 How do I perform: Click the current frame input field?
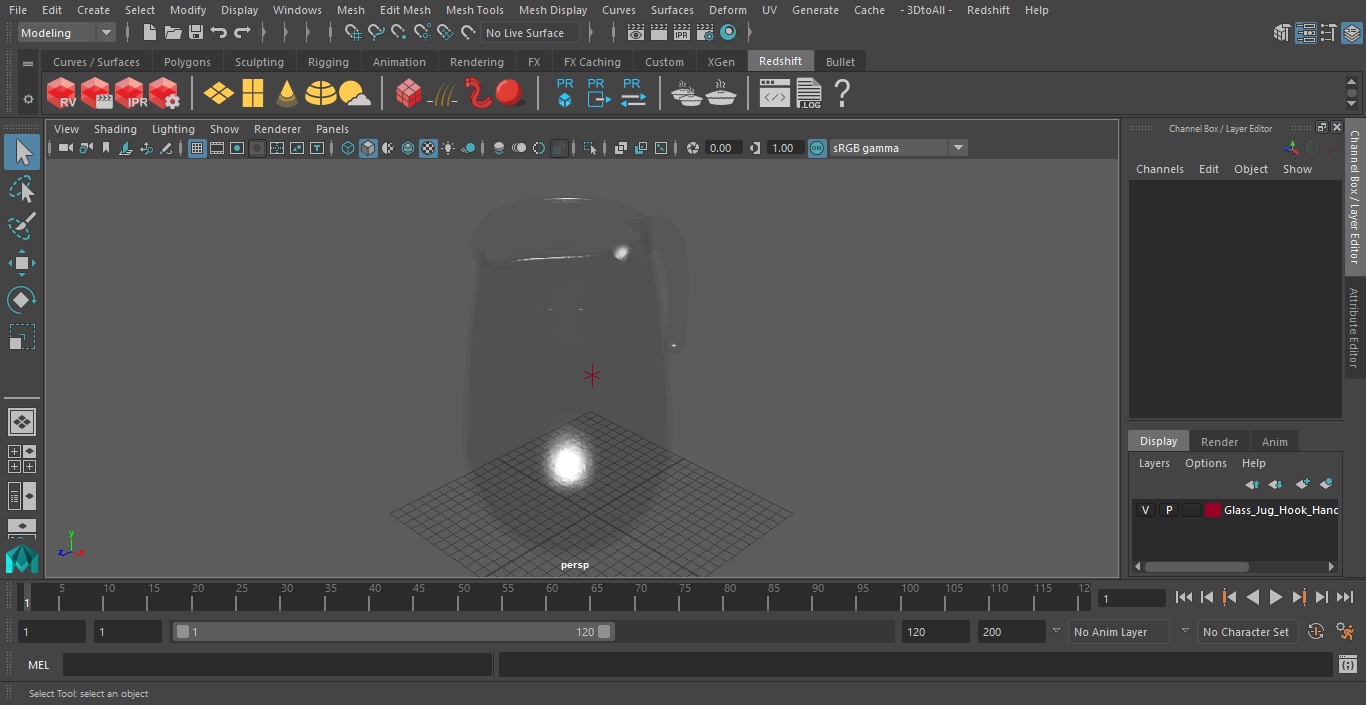click(x=1131, y=599)
